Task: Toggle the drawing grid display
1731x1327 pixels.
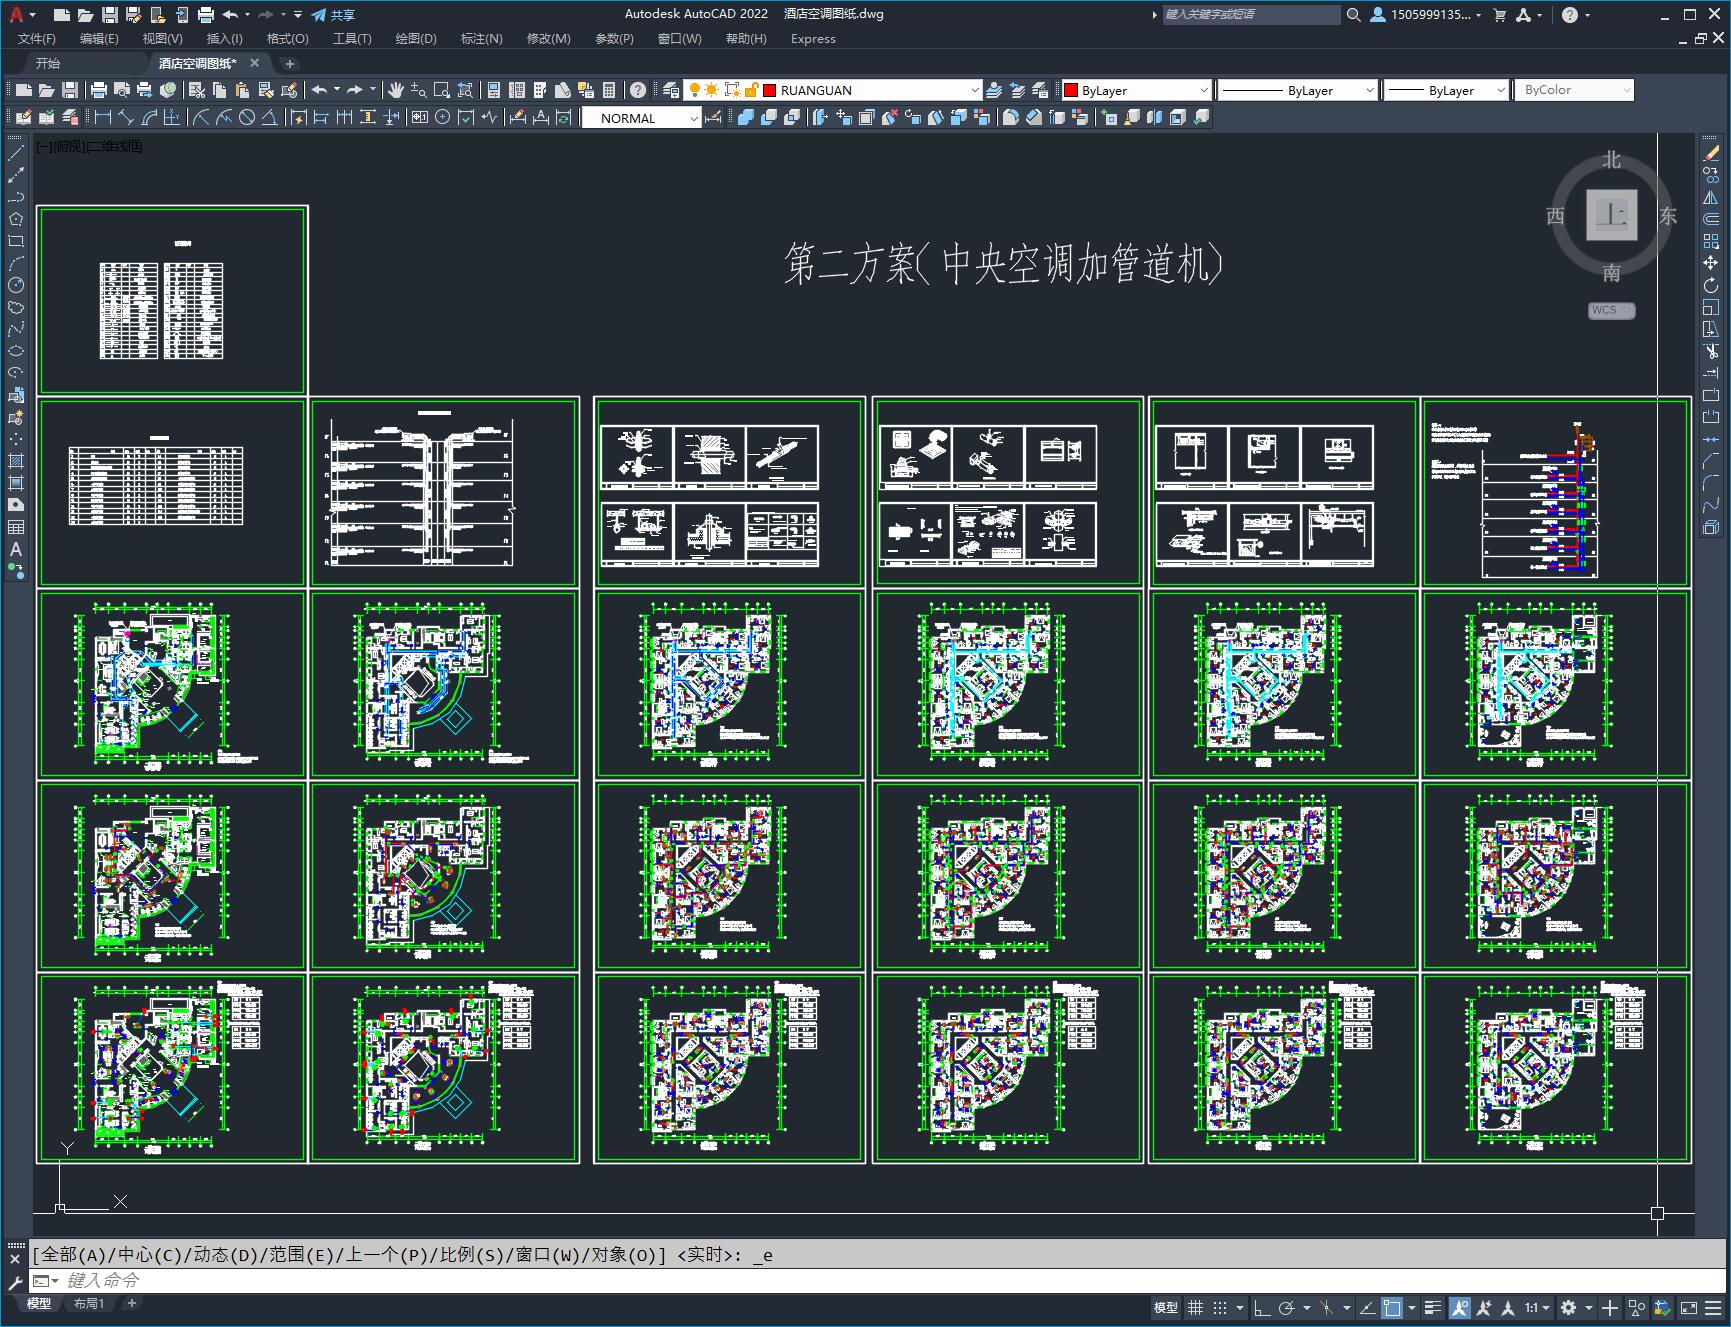Action: 1195,1307
